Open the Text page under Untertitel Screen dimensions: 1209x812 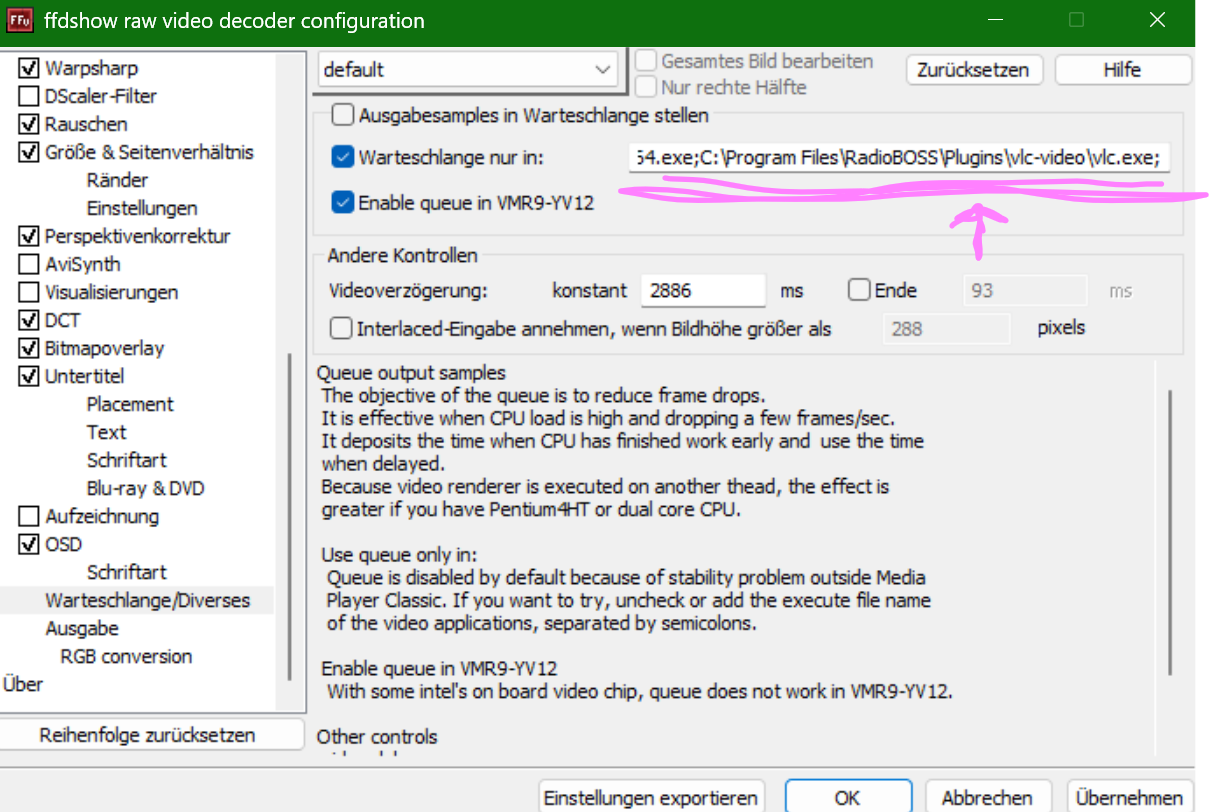(106, 433)
